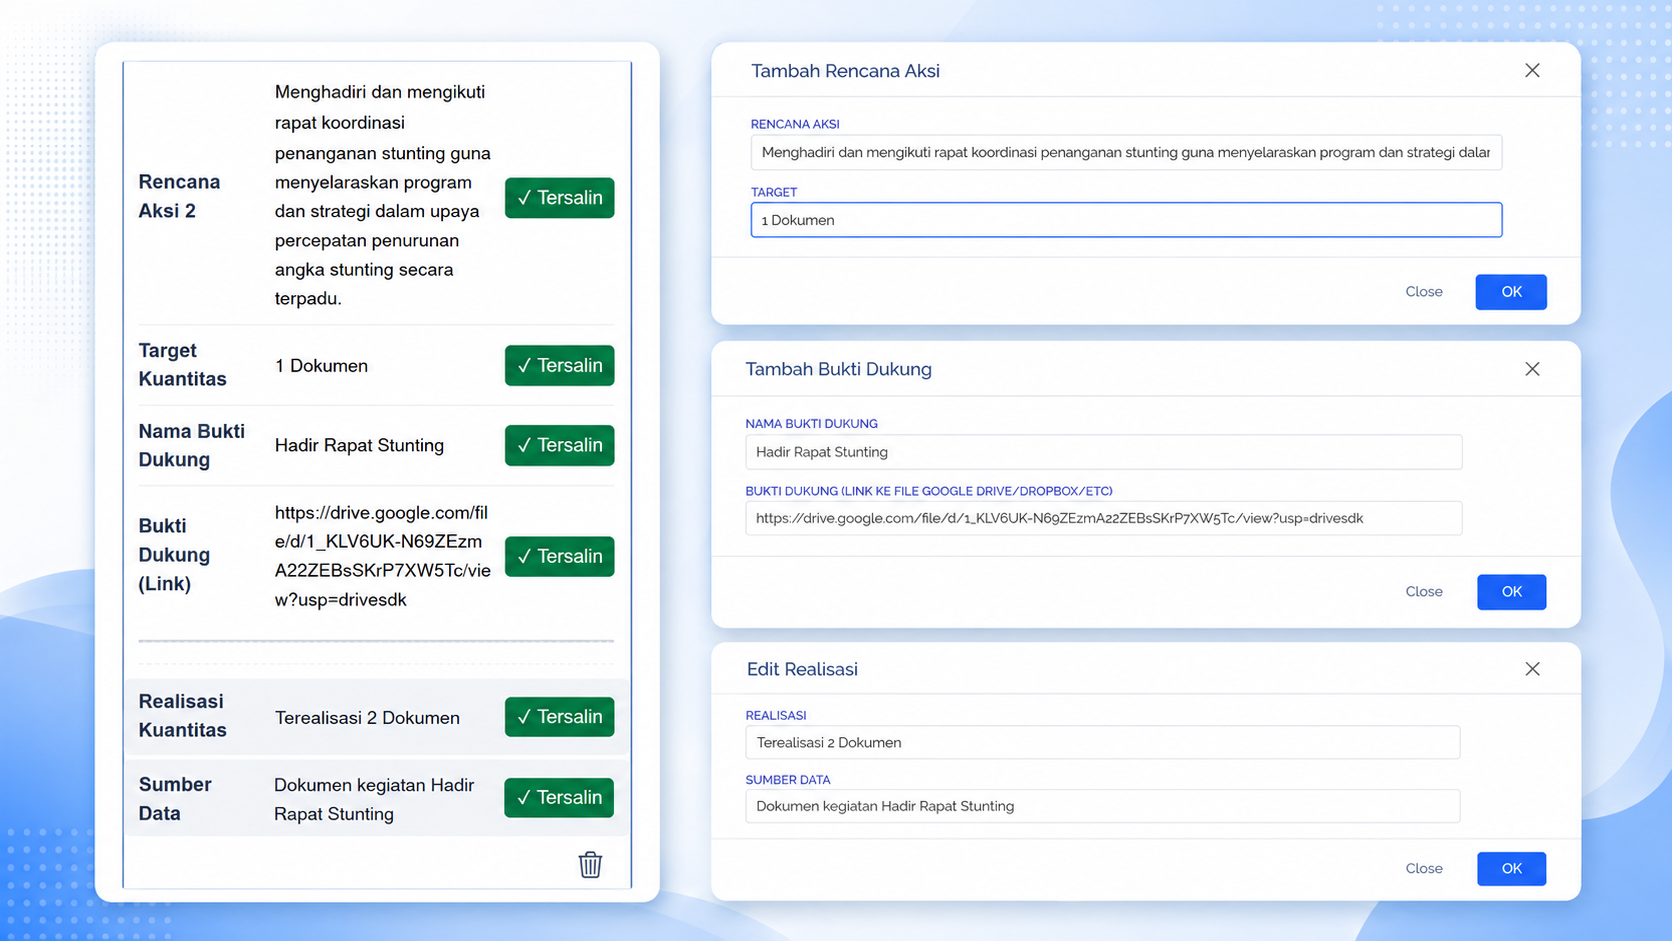Focus the Sumber Data input field

1102,806
